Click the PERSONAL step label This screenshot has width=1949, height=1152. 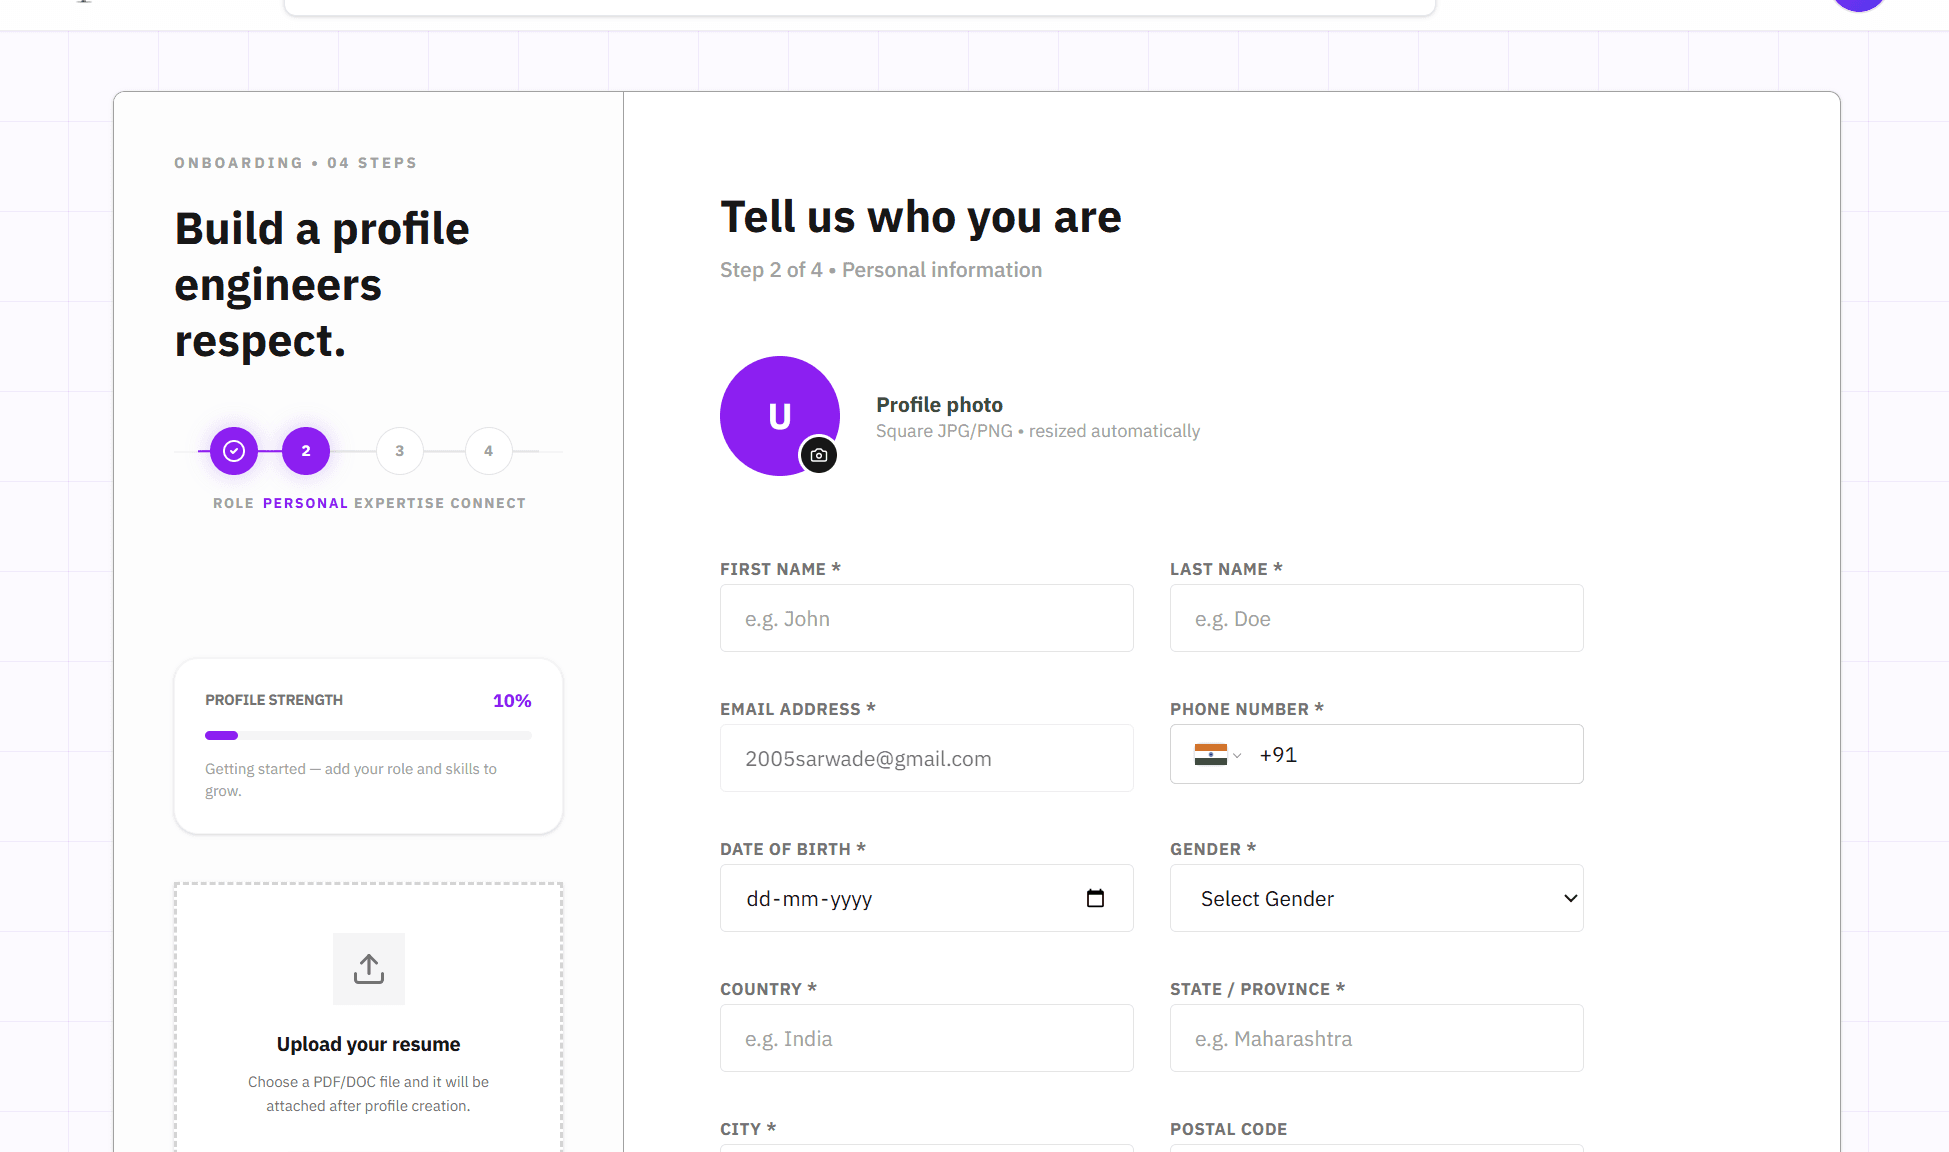click(x=306, y=503)
